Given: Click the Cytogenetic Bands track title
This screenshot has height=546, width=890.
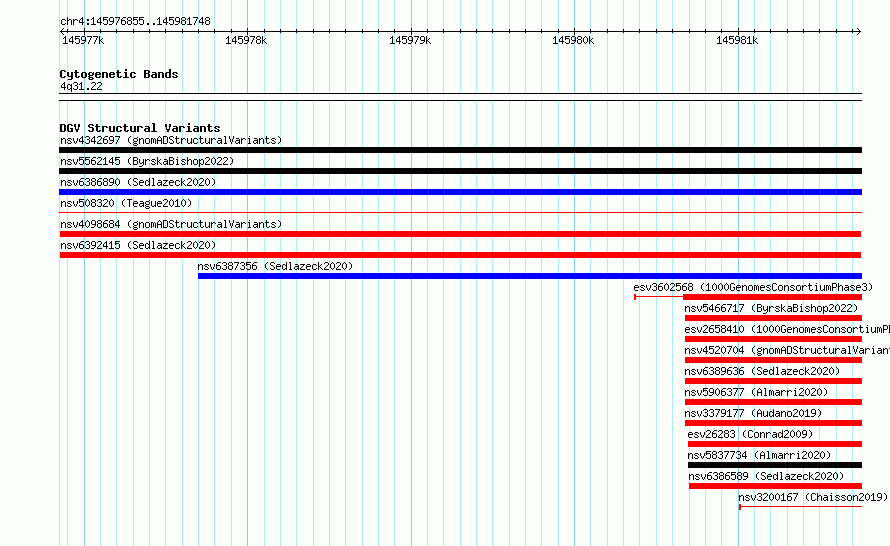Looking at the screenshot, I should [x=119, y=74].
